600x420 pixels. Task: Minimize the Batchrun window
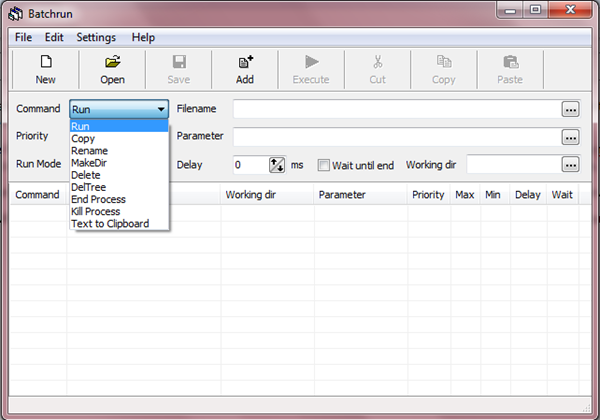[x=510, y=10]
